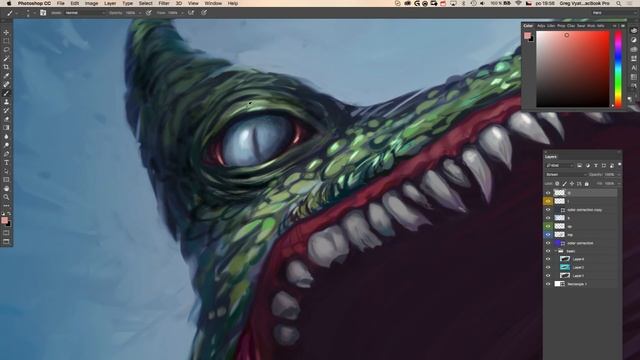Select the Zoom tool

click(x=6, y=197)
